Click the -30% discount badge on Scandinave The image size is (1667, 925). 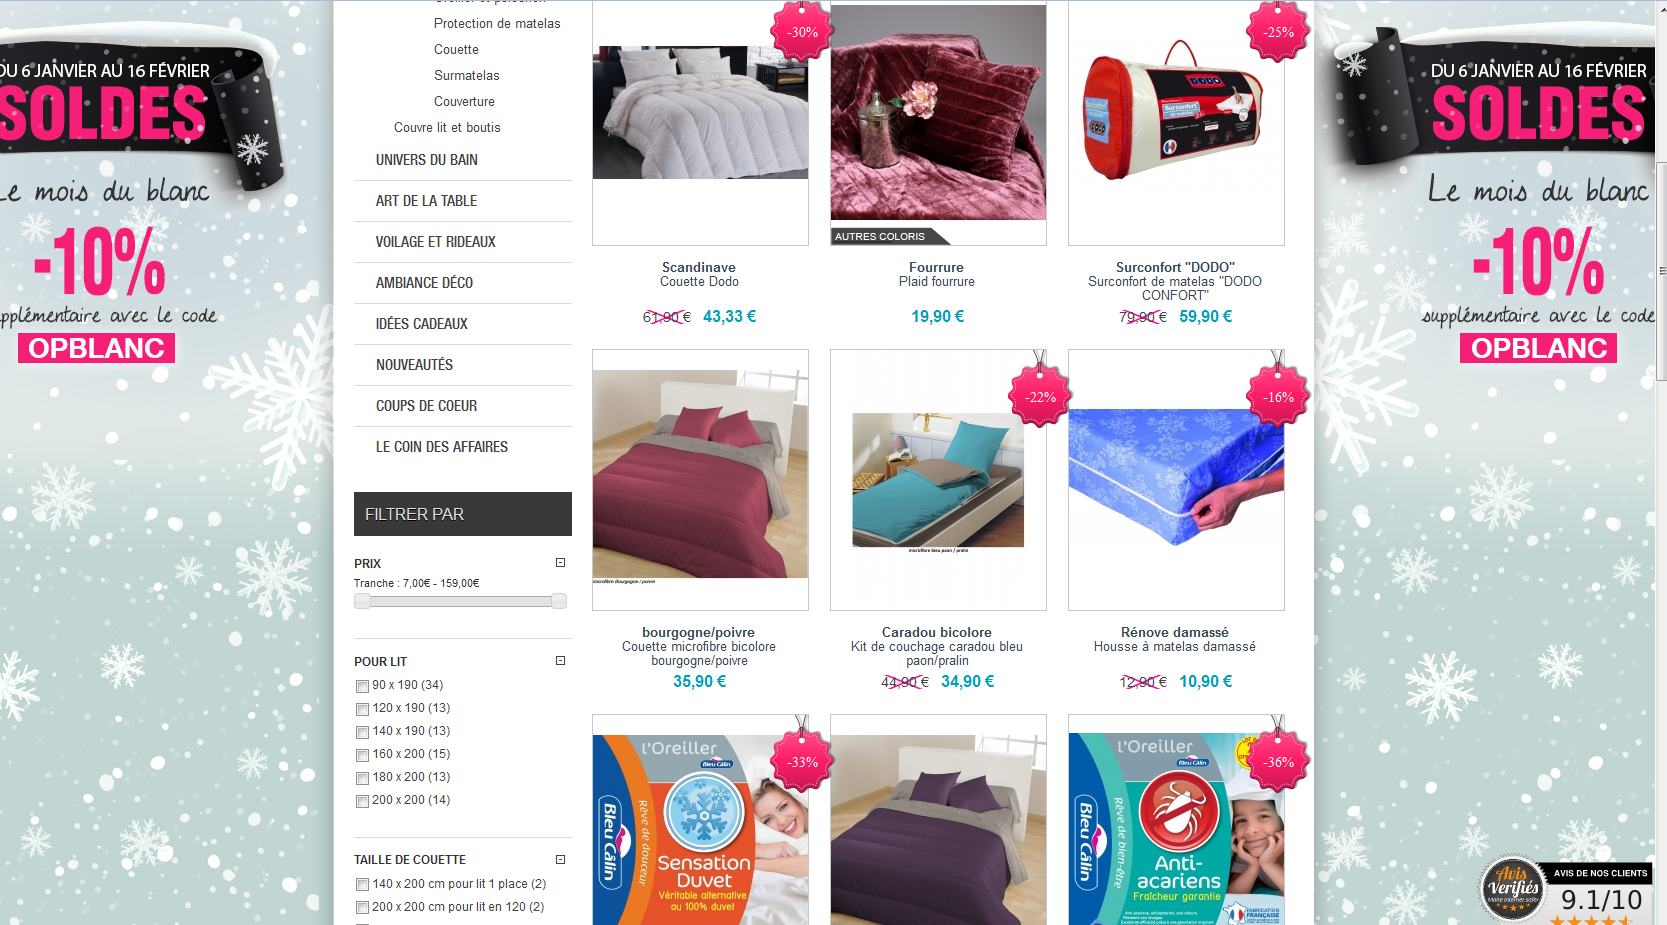point(802,32)
